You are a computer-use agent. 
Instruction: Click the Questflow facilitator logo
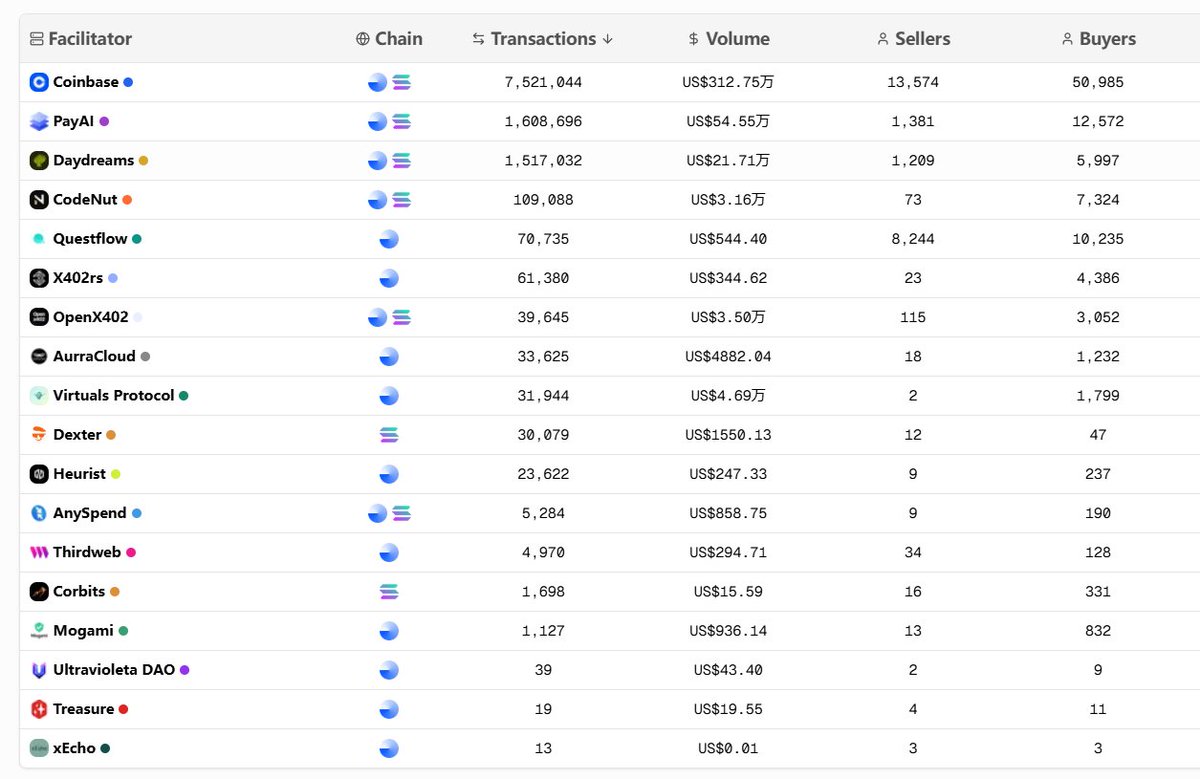39,239
